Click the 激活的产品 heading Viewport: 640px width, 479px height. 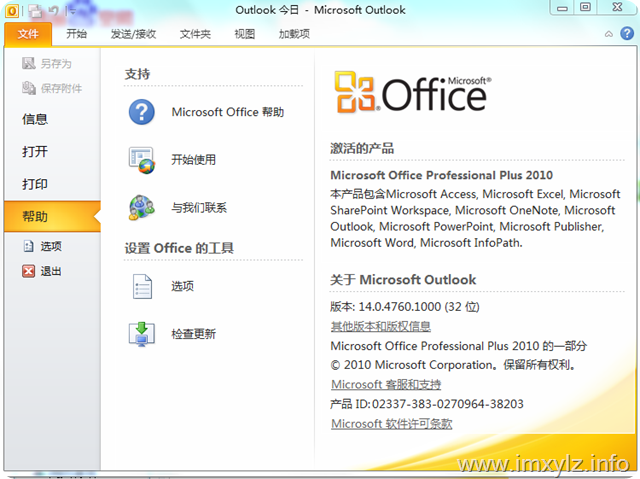coord(362,148)
